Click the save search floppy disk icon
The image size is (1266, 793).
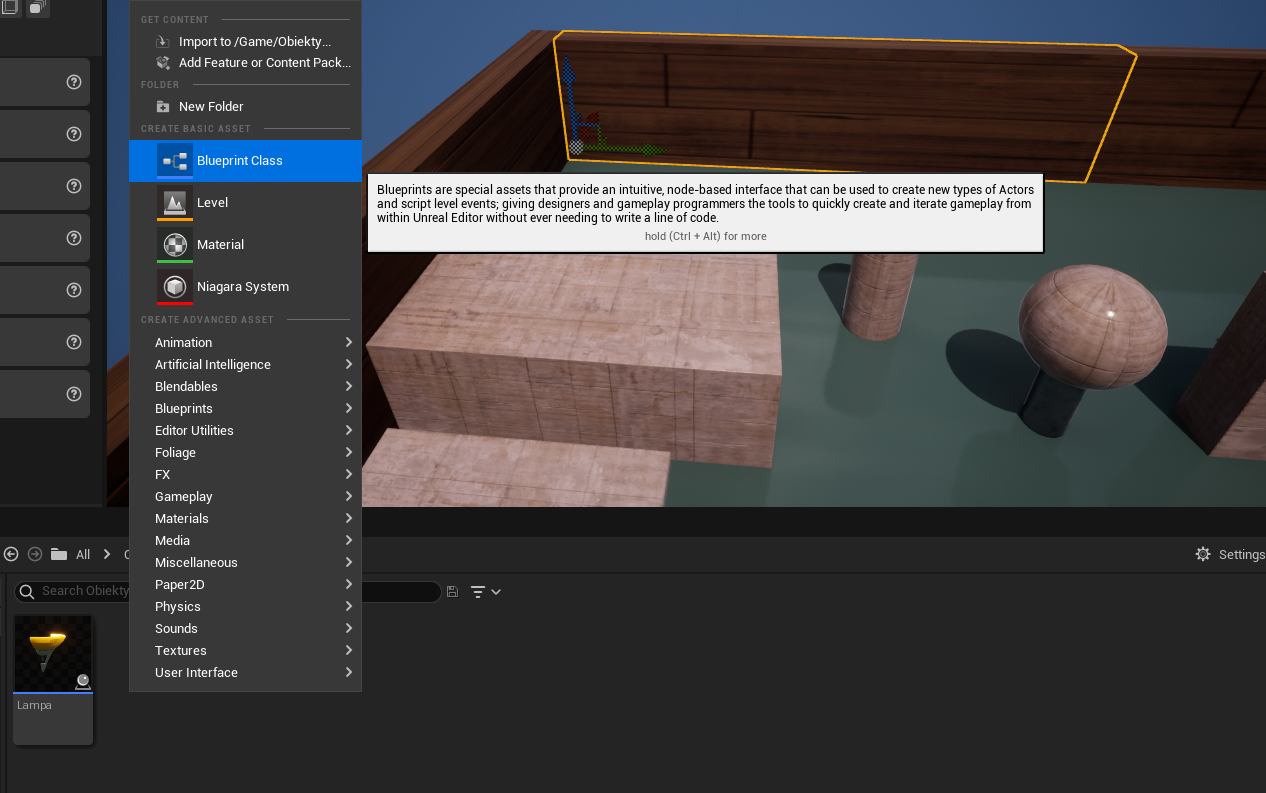coord(452,592)
